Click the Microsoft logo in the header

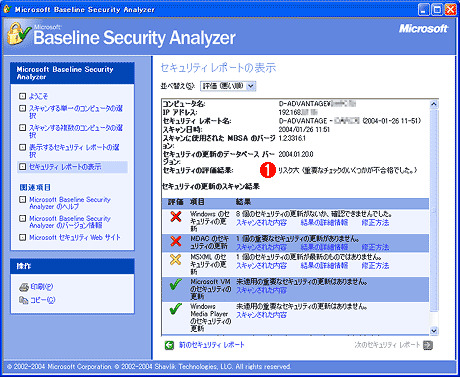coord(423,29)
